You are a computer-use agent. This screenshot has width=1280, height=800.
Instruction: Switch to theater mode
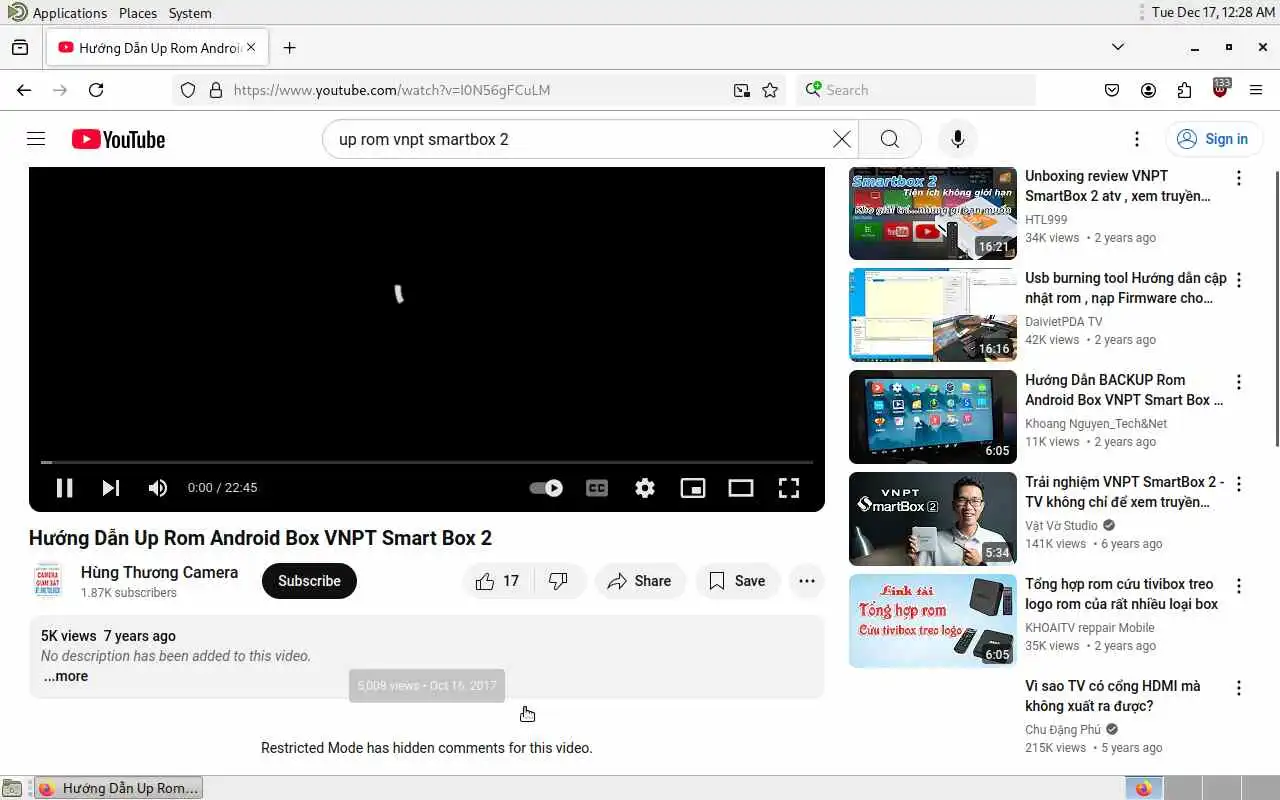tap(741, 488)
